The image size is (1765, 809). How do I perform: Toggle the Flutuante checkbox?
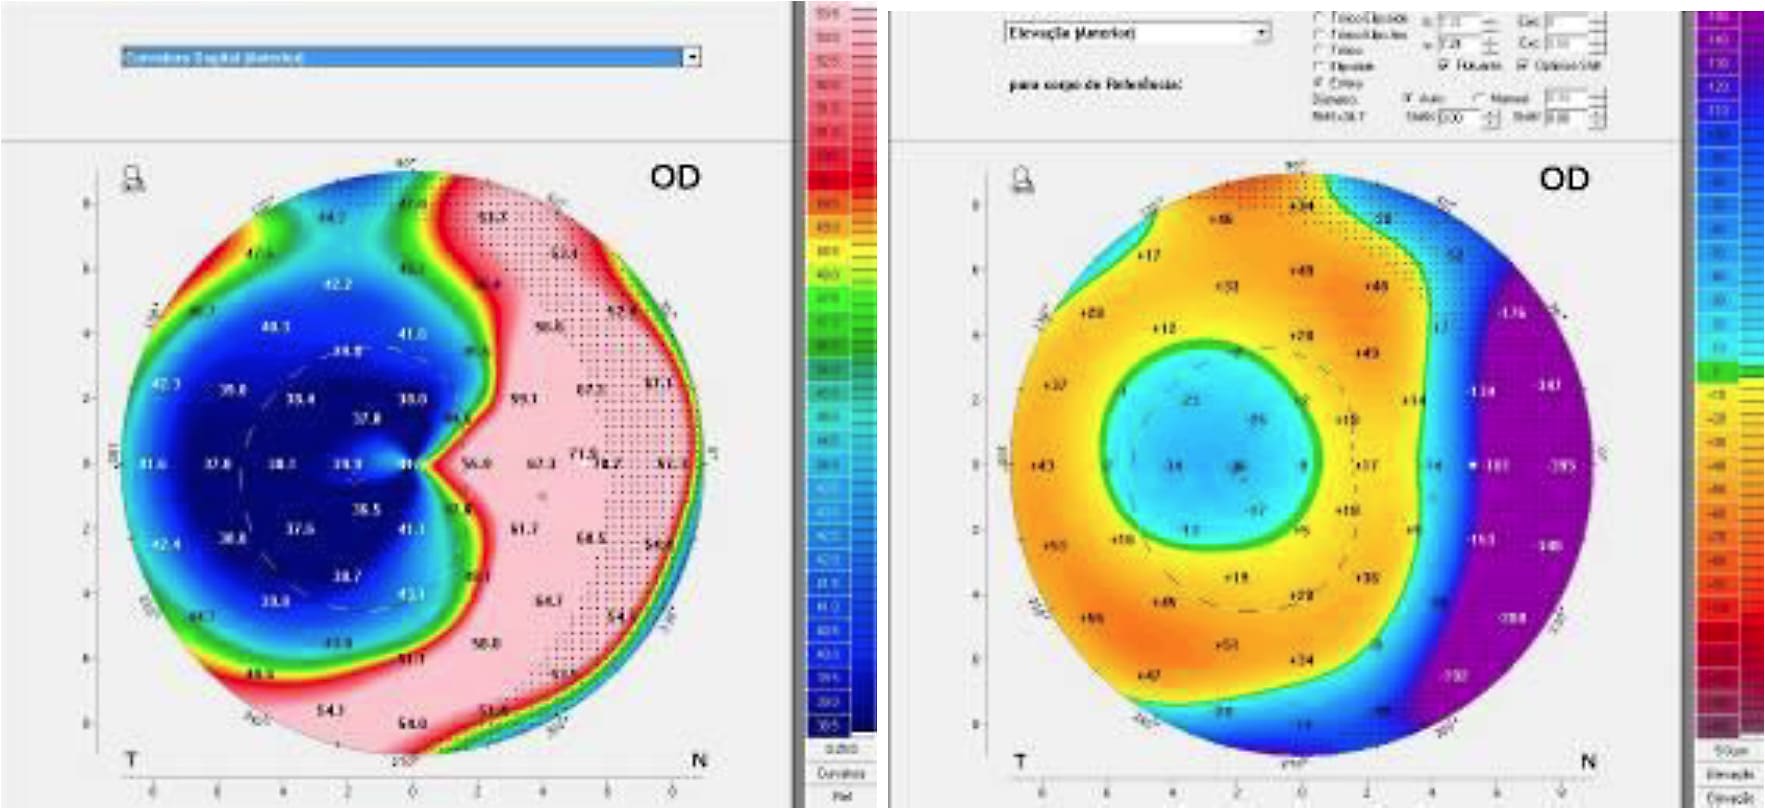click(x=1443, y=65)
